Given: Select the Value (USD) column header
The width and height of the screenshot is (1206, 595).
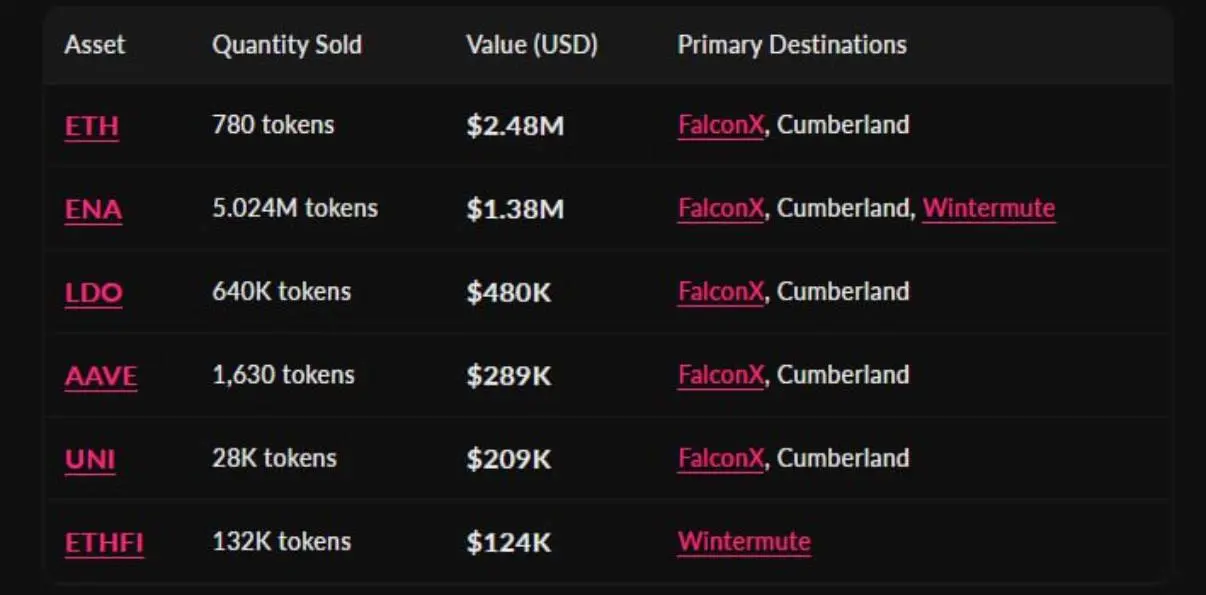Looking at the screenshot, I should 531,45.
